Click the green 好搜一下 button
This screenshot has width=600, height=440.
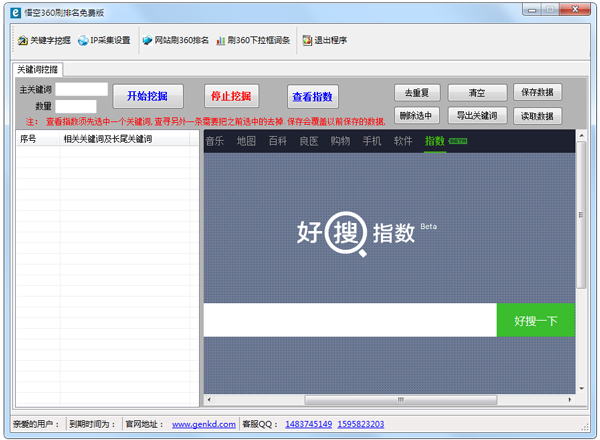[x=536, y=320]
